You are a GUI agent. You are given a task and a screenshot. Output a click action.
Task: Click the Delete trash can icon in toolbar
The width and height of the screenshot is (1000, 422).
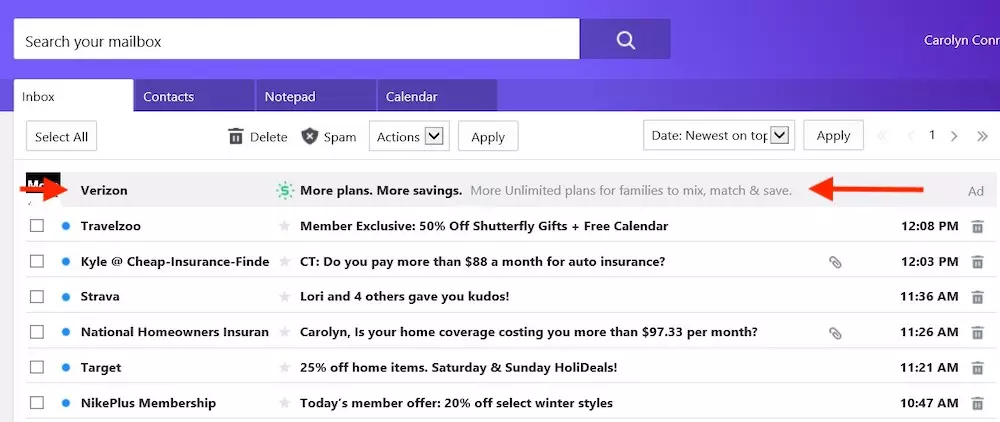236,136
